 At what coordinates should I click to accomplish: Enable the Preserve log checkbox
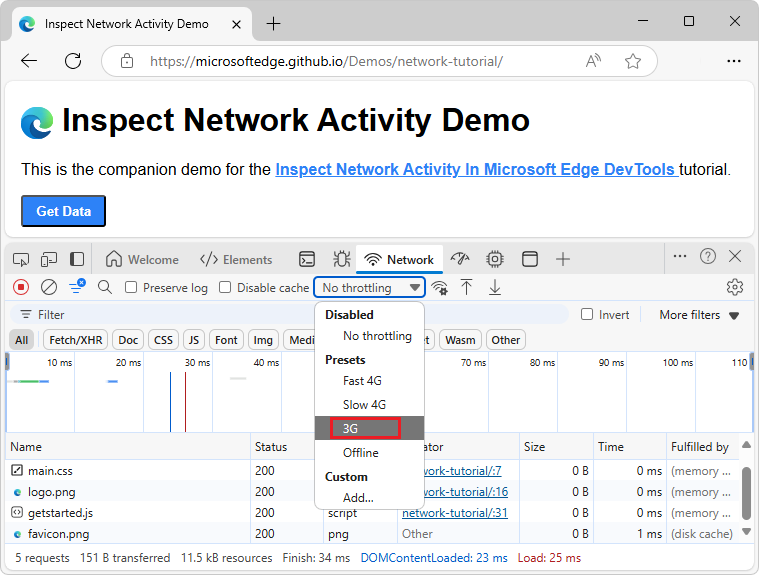point(132,288)
